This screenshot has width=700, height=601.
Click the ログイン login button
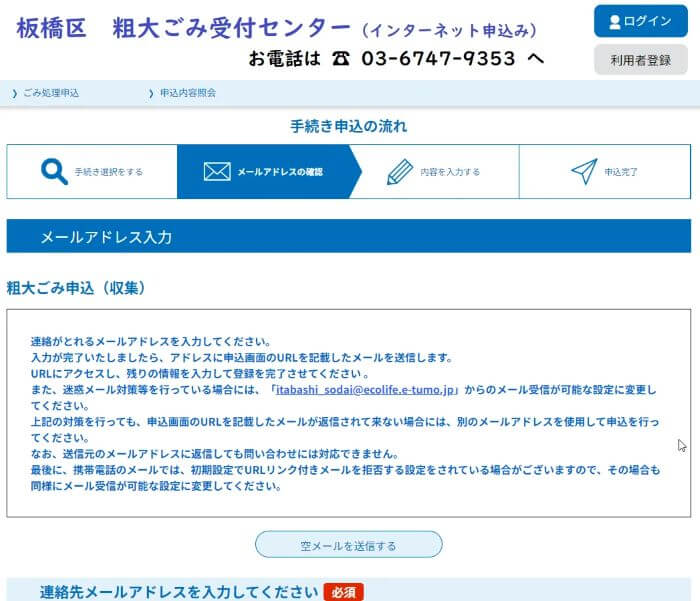pos(641,21)
